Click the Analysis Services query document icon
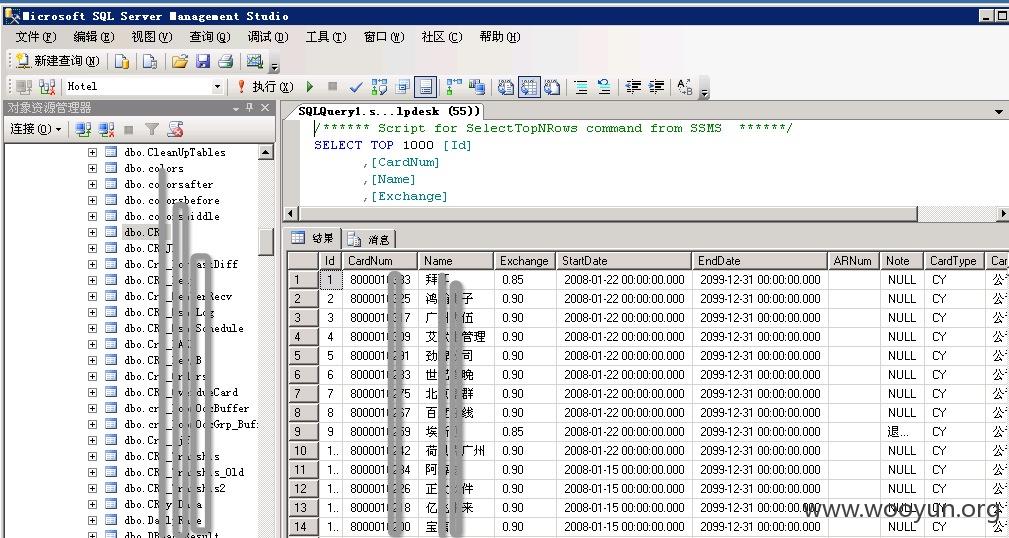Image resolution: width=1009 pixels, height=538 pixels. coord(150,61)
